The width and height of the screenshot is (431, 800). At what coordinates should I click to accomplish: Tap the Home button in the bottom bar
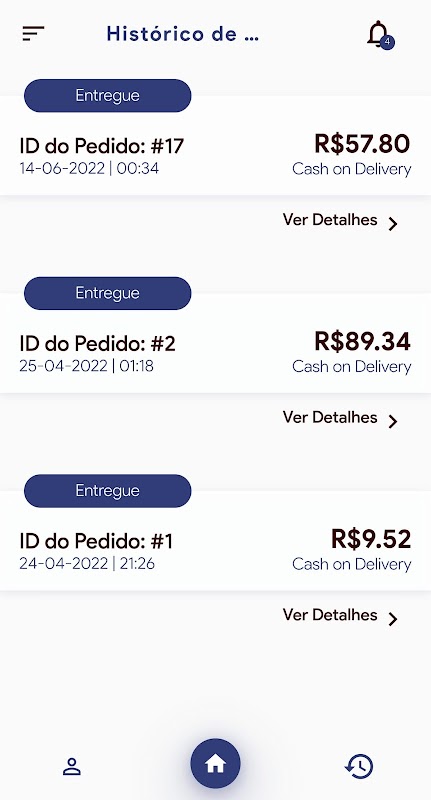[x=215, y=764]
